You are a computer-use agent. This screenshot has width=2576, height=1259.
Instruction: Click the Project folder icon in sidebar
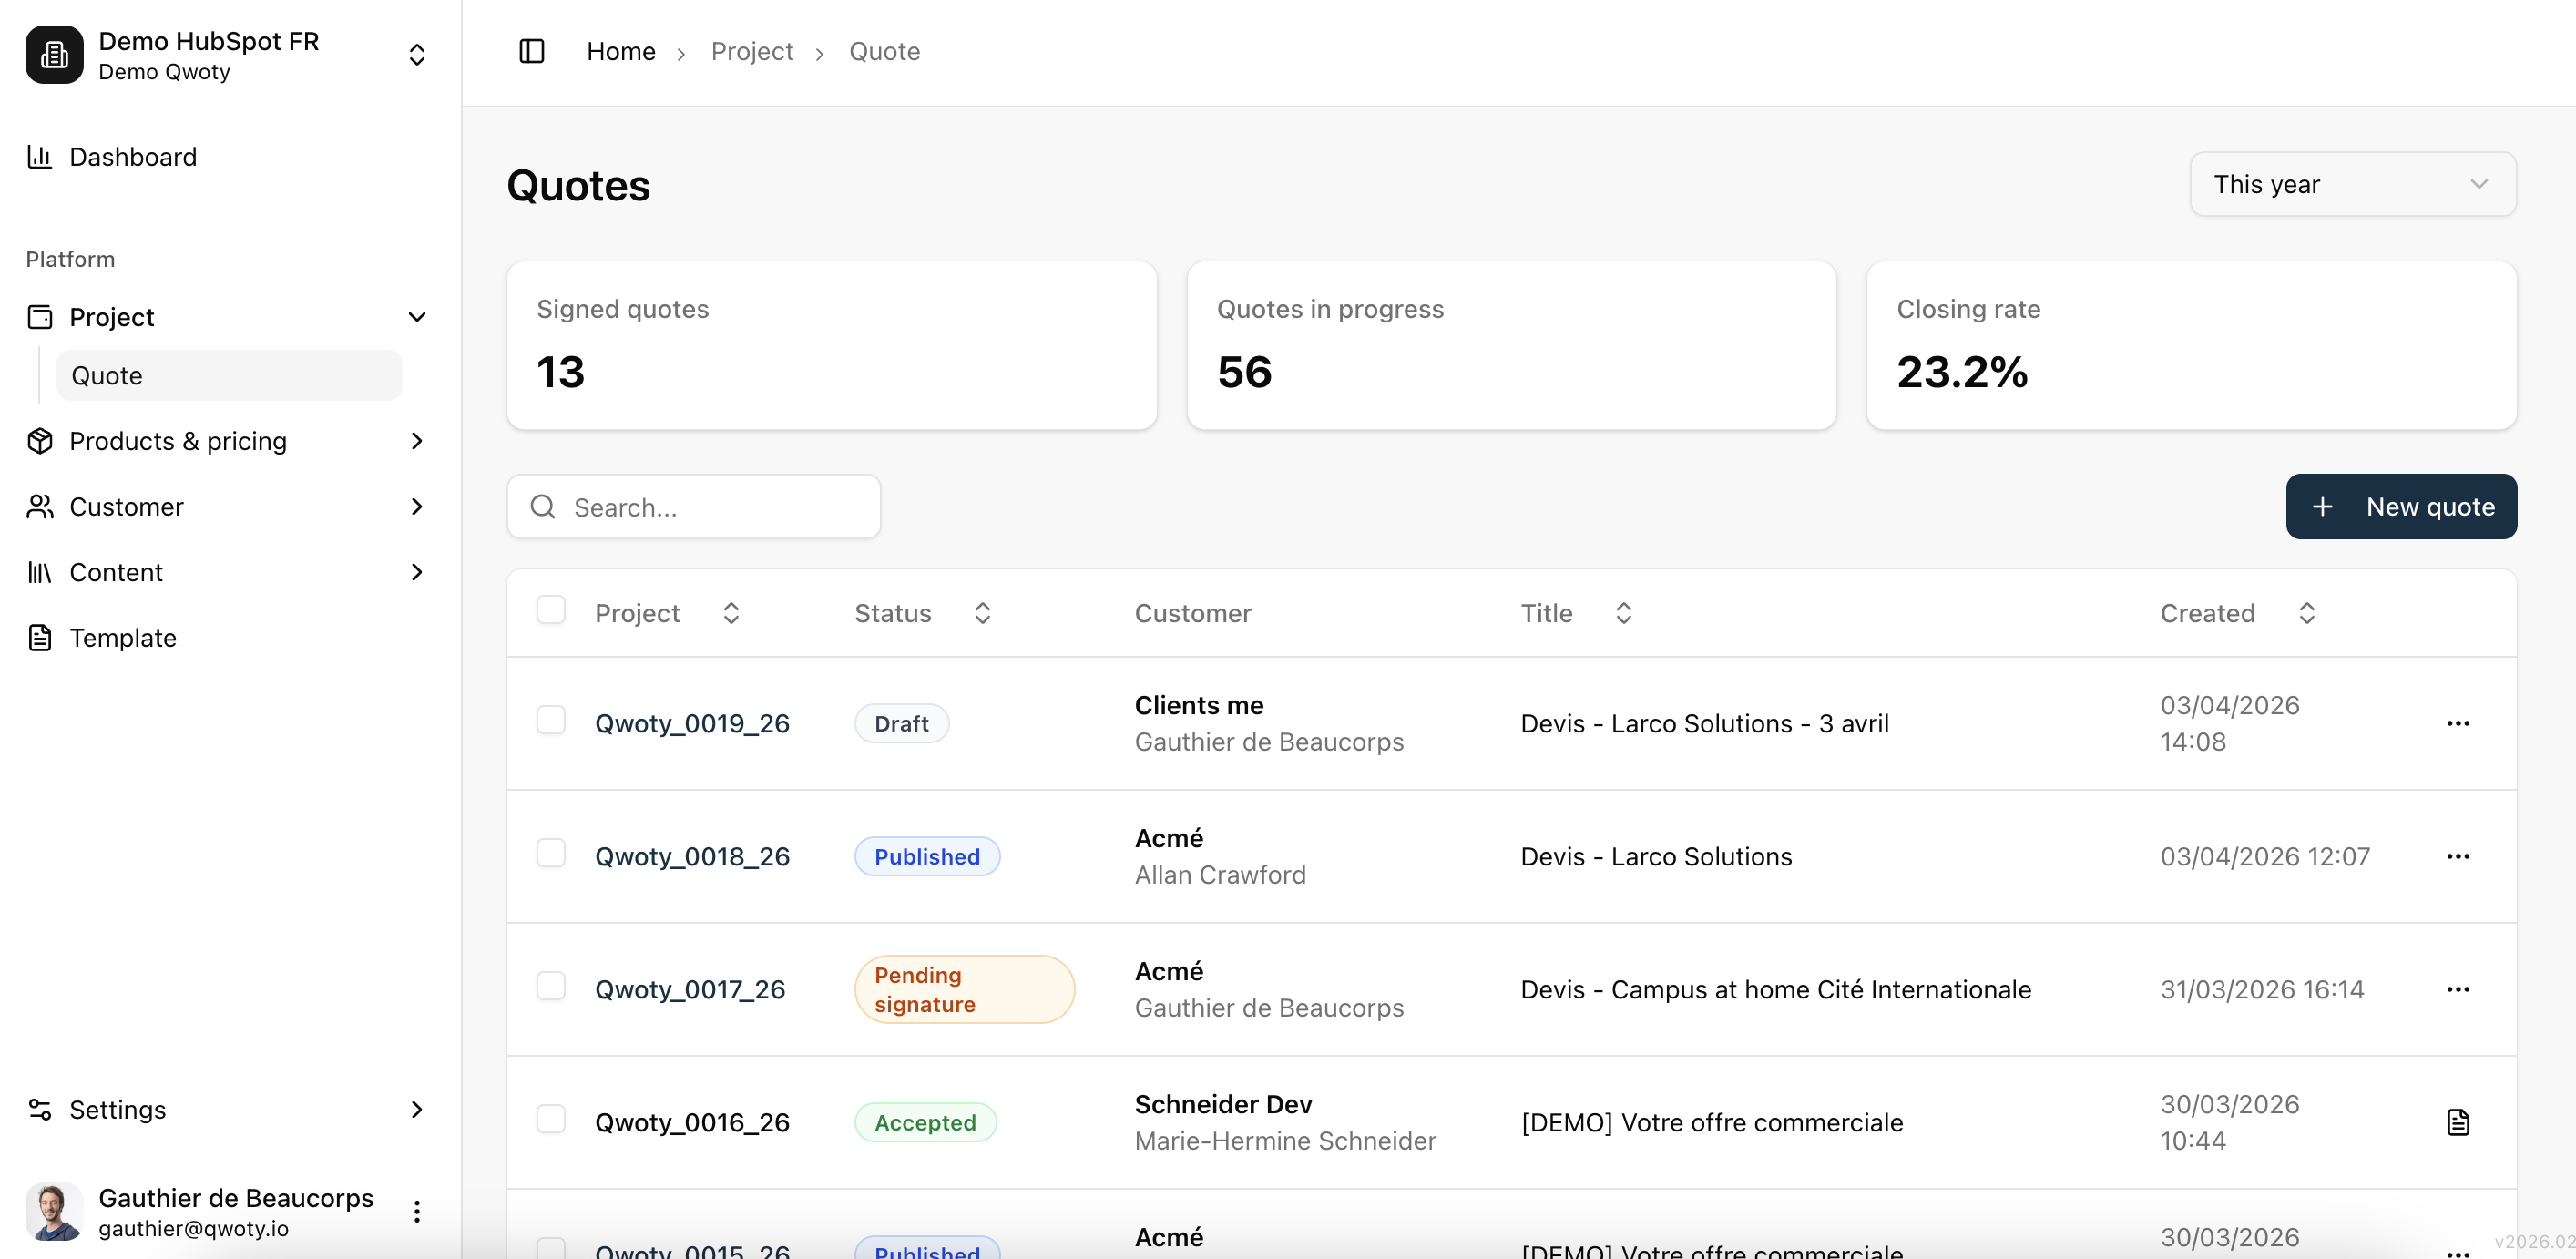[x=40, y=317]
